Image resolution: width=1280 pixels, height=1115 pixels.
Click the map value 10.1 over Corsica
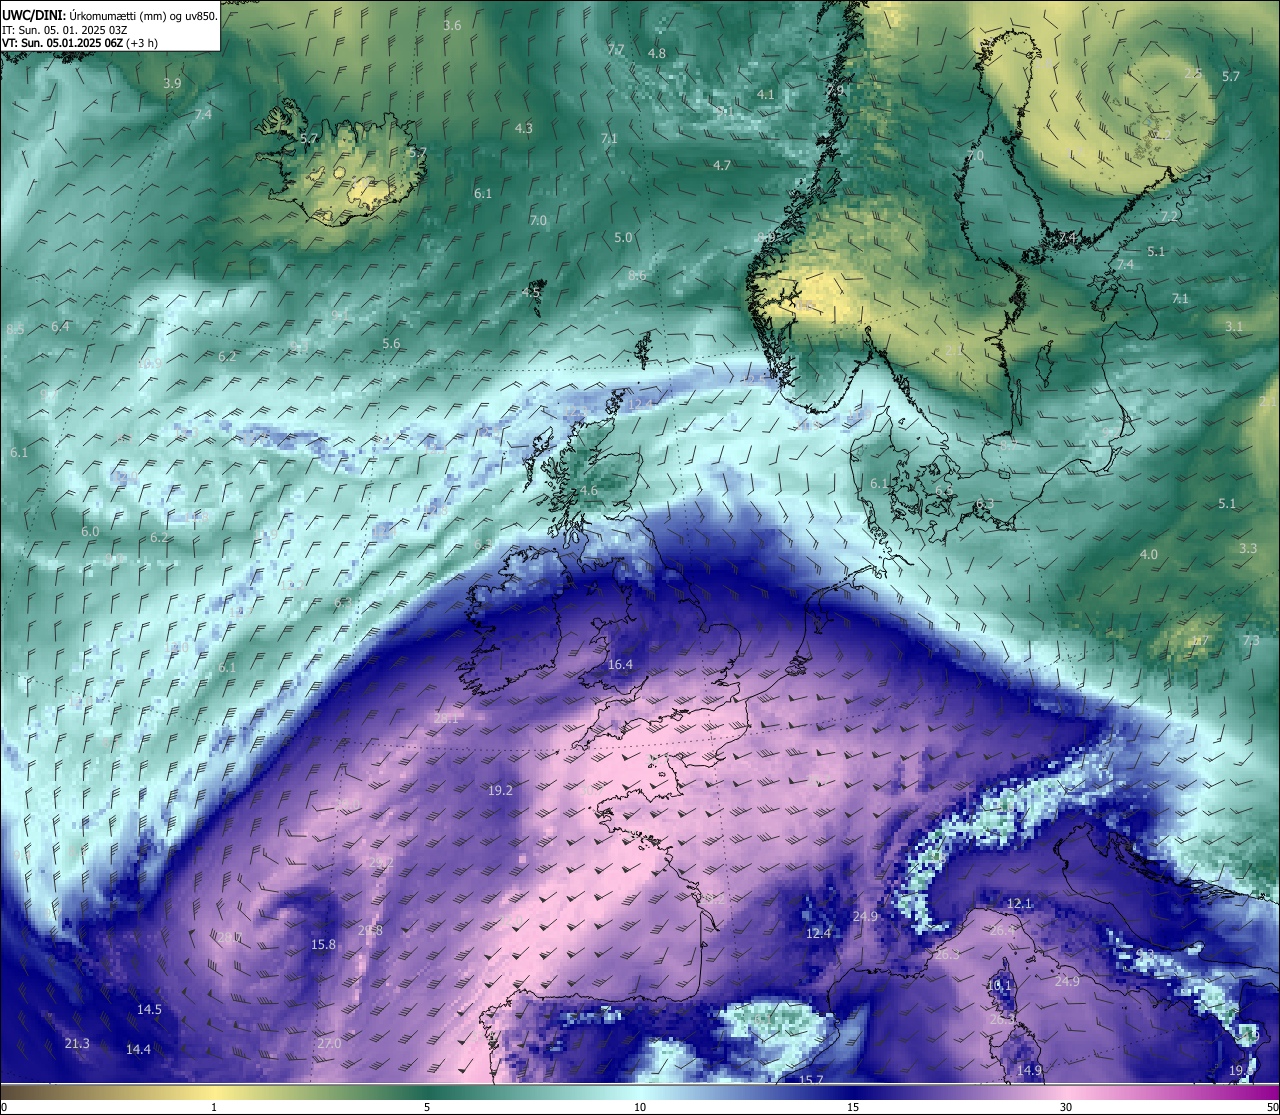999,986
